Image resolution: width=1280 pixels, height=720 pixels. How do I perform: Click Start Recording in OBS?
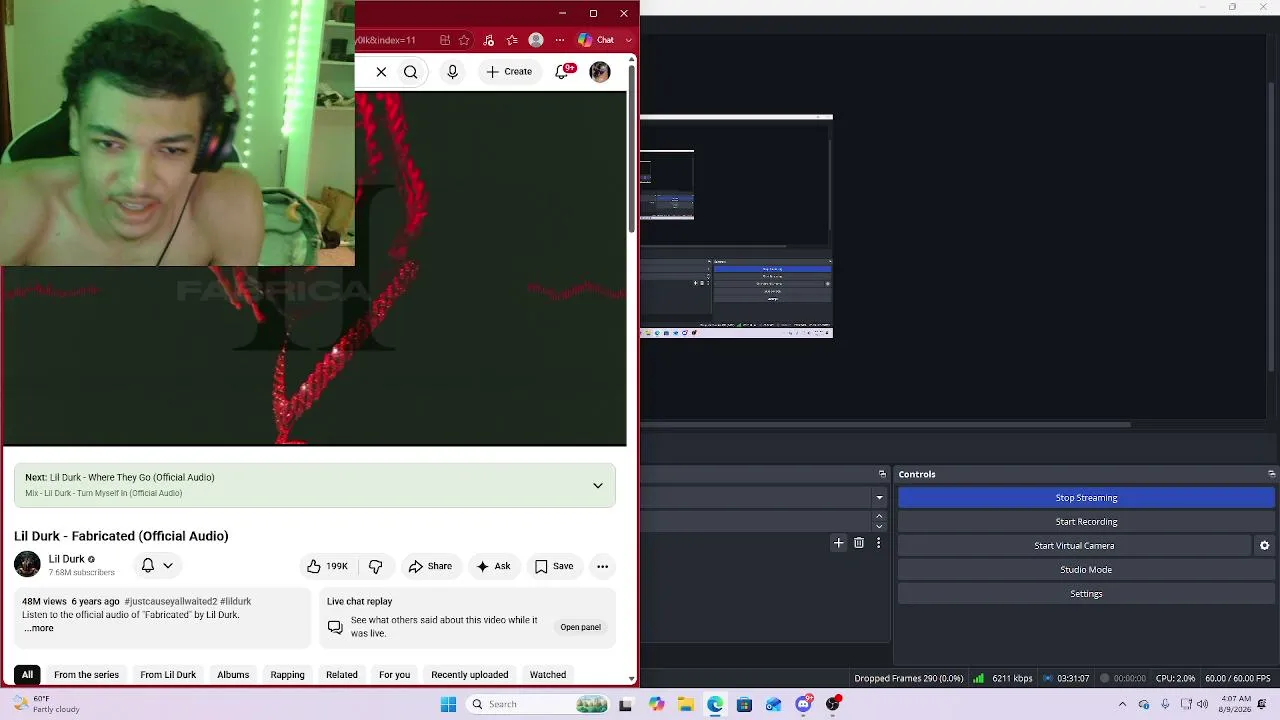[1086, 522]
